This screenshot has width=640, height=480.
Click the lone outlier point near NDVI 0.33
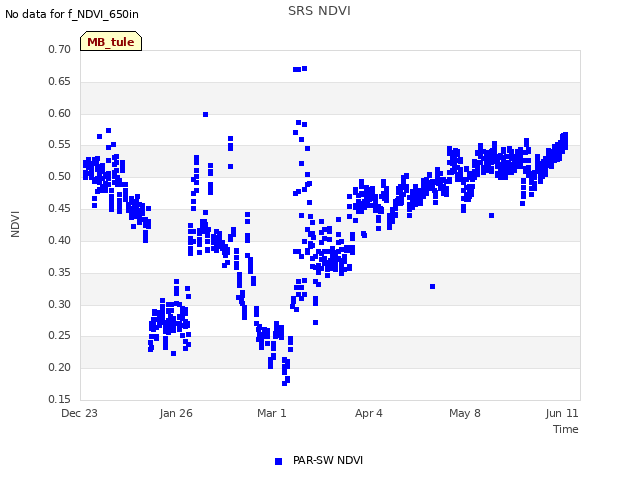pyautogui.click(x=433, y=287)
